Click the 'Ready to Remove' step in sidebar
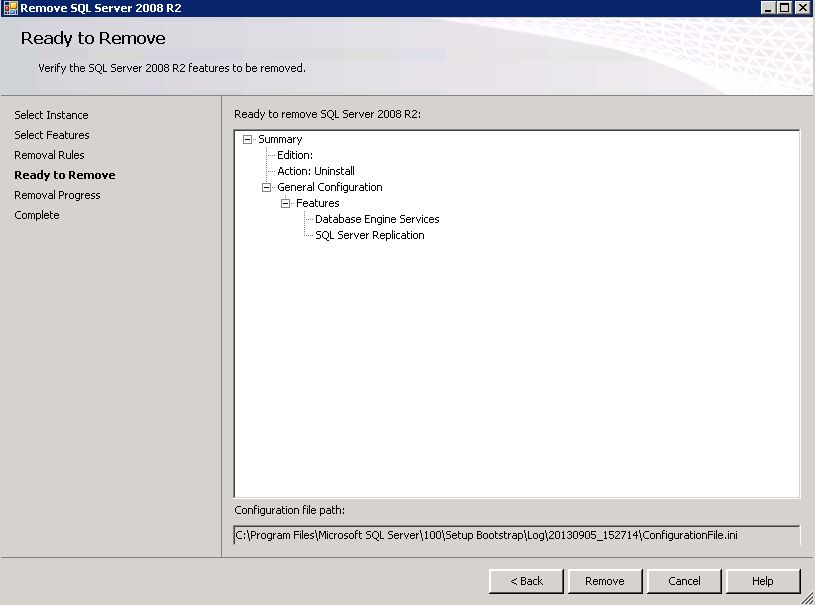Image resolution: width=815 pixels, height=605 pixels. [65, 175]
